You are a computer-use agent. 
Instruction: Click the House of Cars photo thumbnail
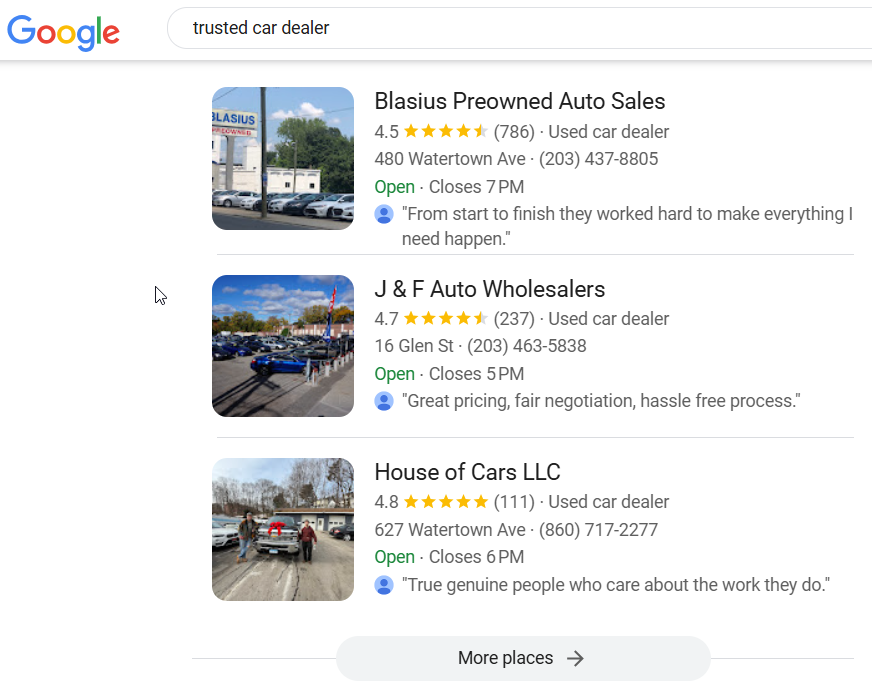point(283,529)
